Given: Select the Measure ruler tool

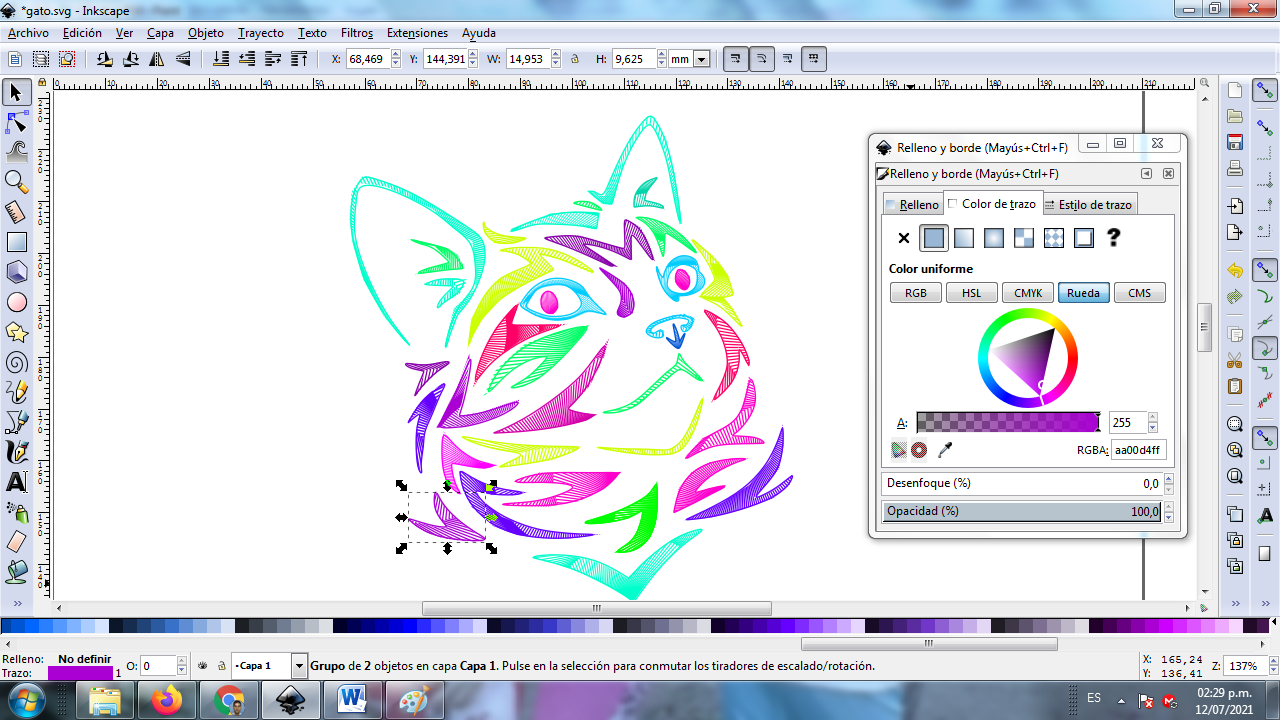Looking at the screenshot, I should (16, 212).
